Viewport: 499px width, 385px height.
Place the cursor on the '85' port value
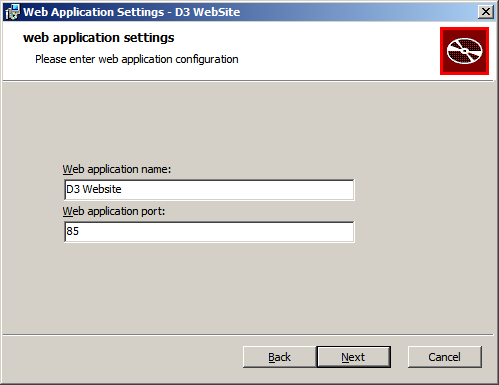pos(73,231)
